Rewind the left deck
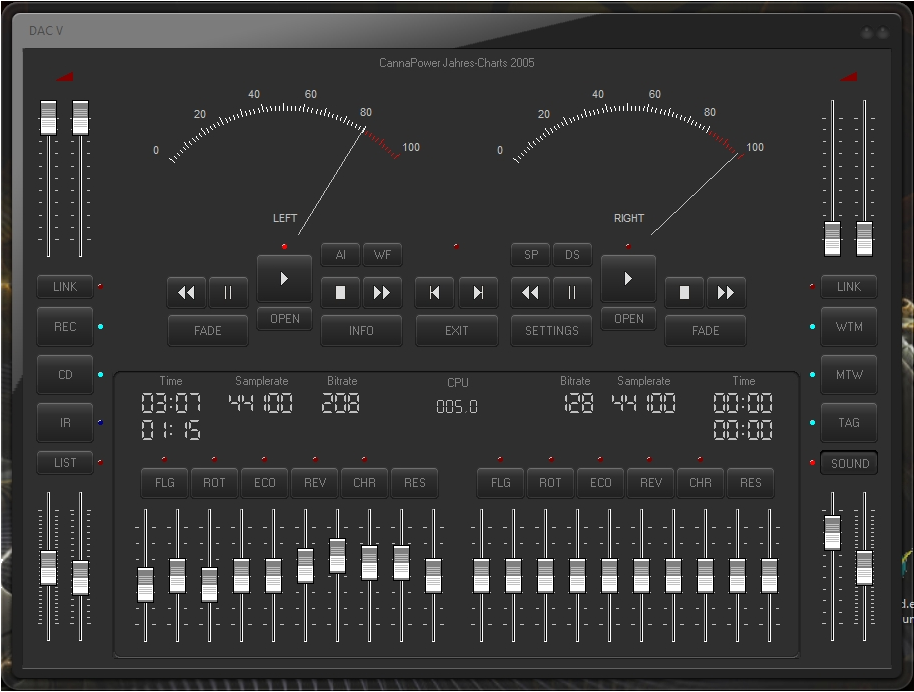The image size is (914, 692). pyautogui.click(x=186, y=293)
